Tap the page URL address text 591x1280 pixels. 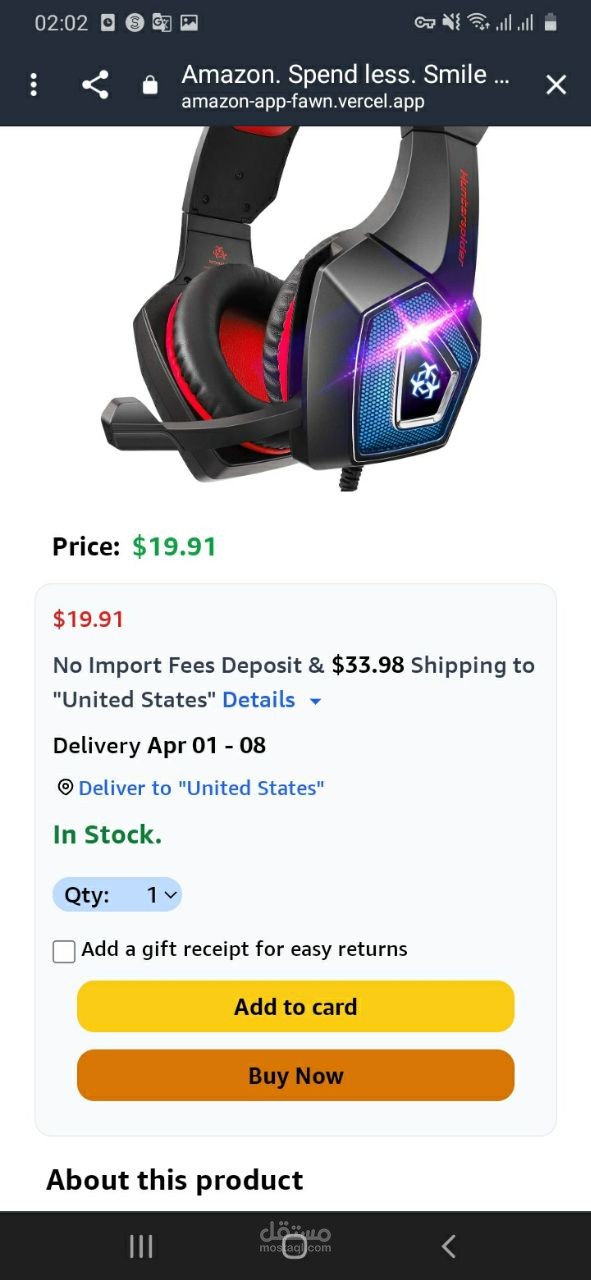coord(303,102)
